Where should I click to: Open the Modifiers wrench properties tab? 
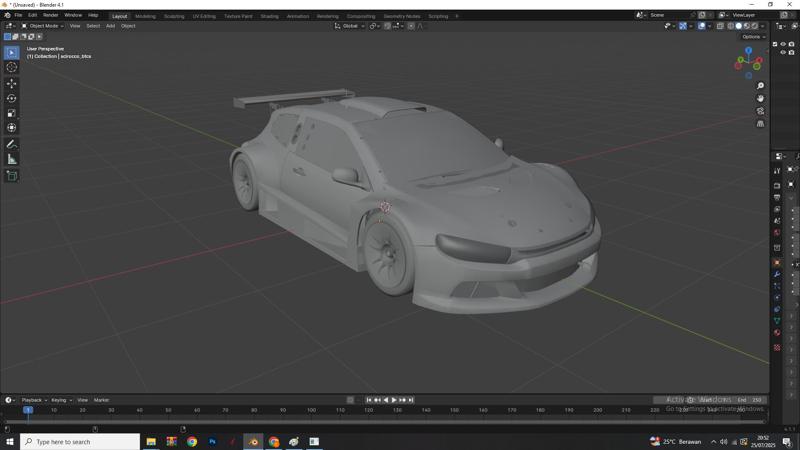tap(777, 274)
